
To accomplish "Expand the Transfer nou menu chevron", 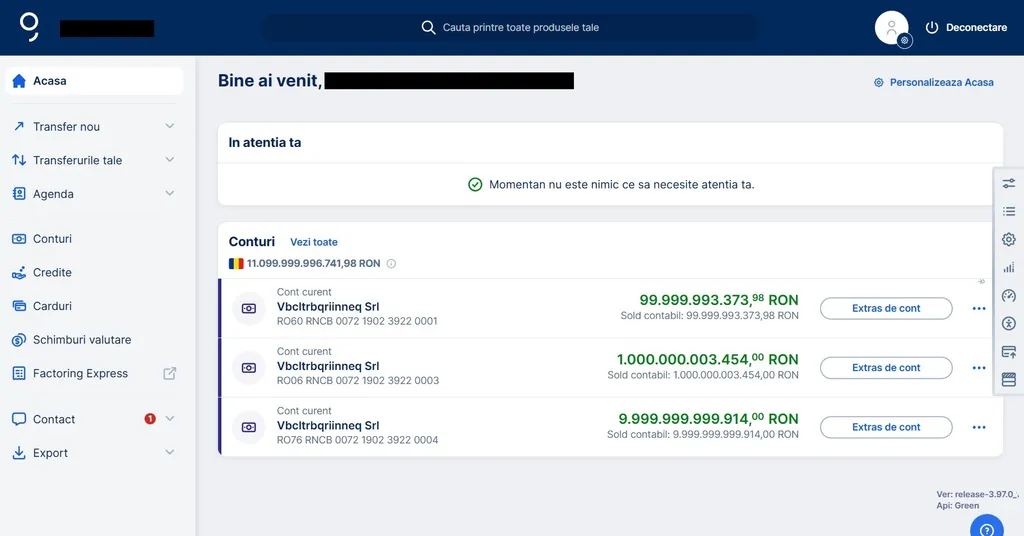I will coord(169,126).
